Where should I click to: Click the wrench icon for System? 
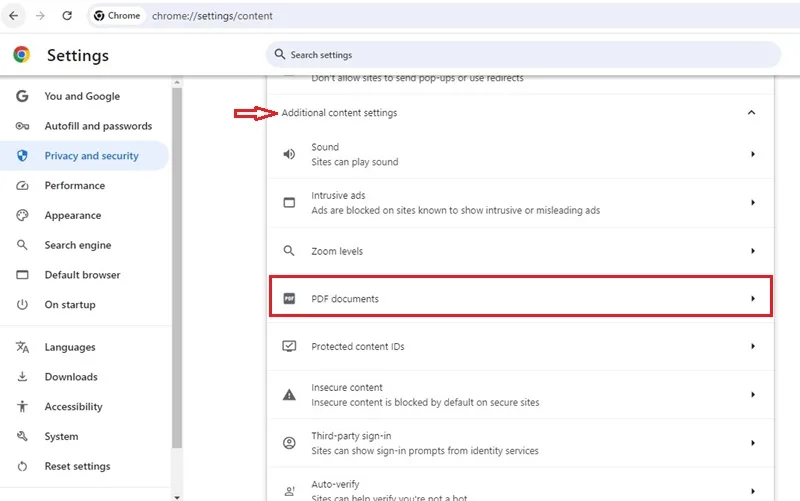tap(22, 436)
